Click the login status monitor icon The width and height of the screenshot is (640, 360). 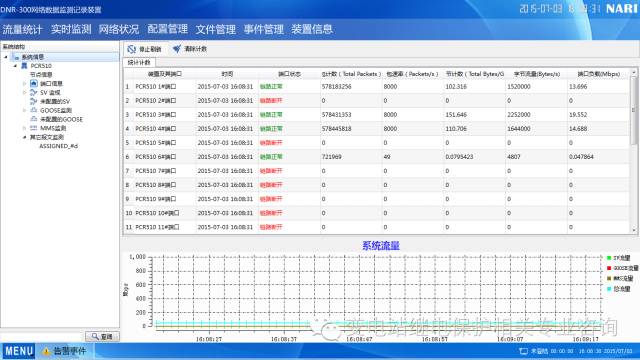pos(523,351)
